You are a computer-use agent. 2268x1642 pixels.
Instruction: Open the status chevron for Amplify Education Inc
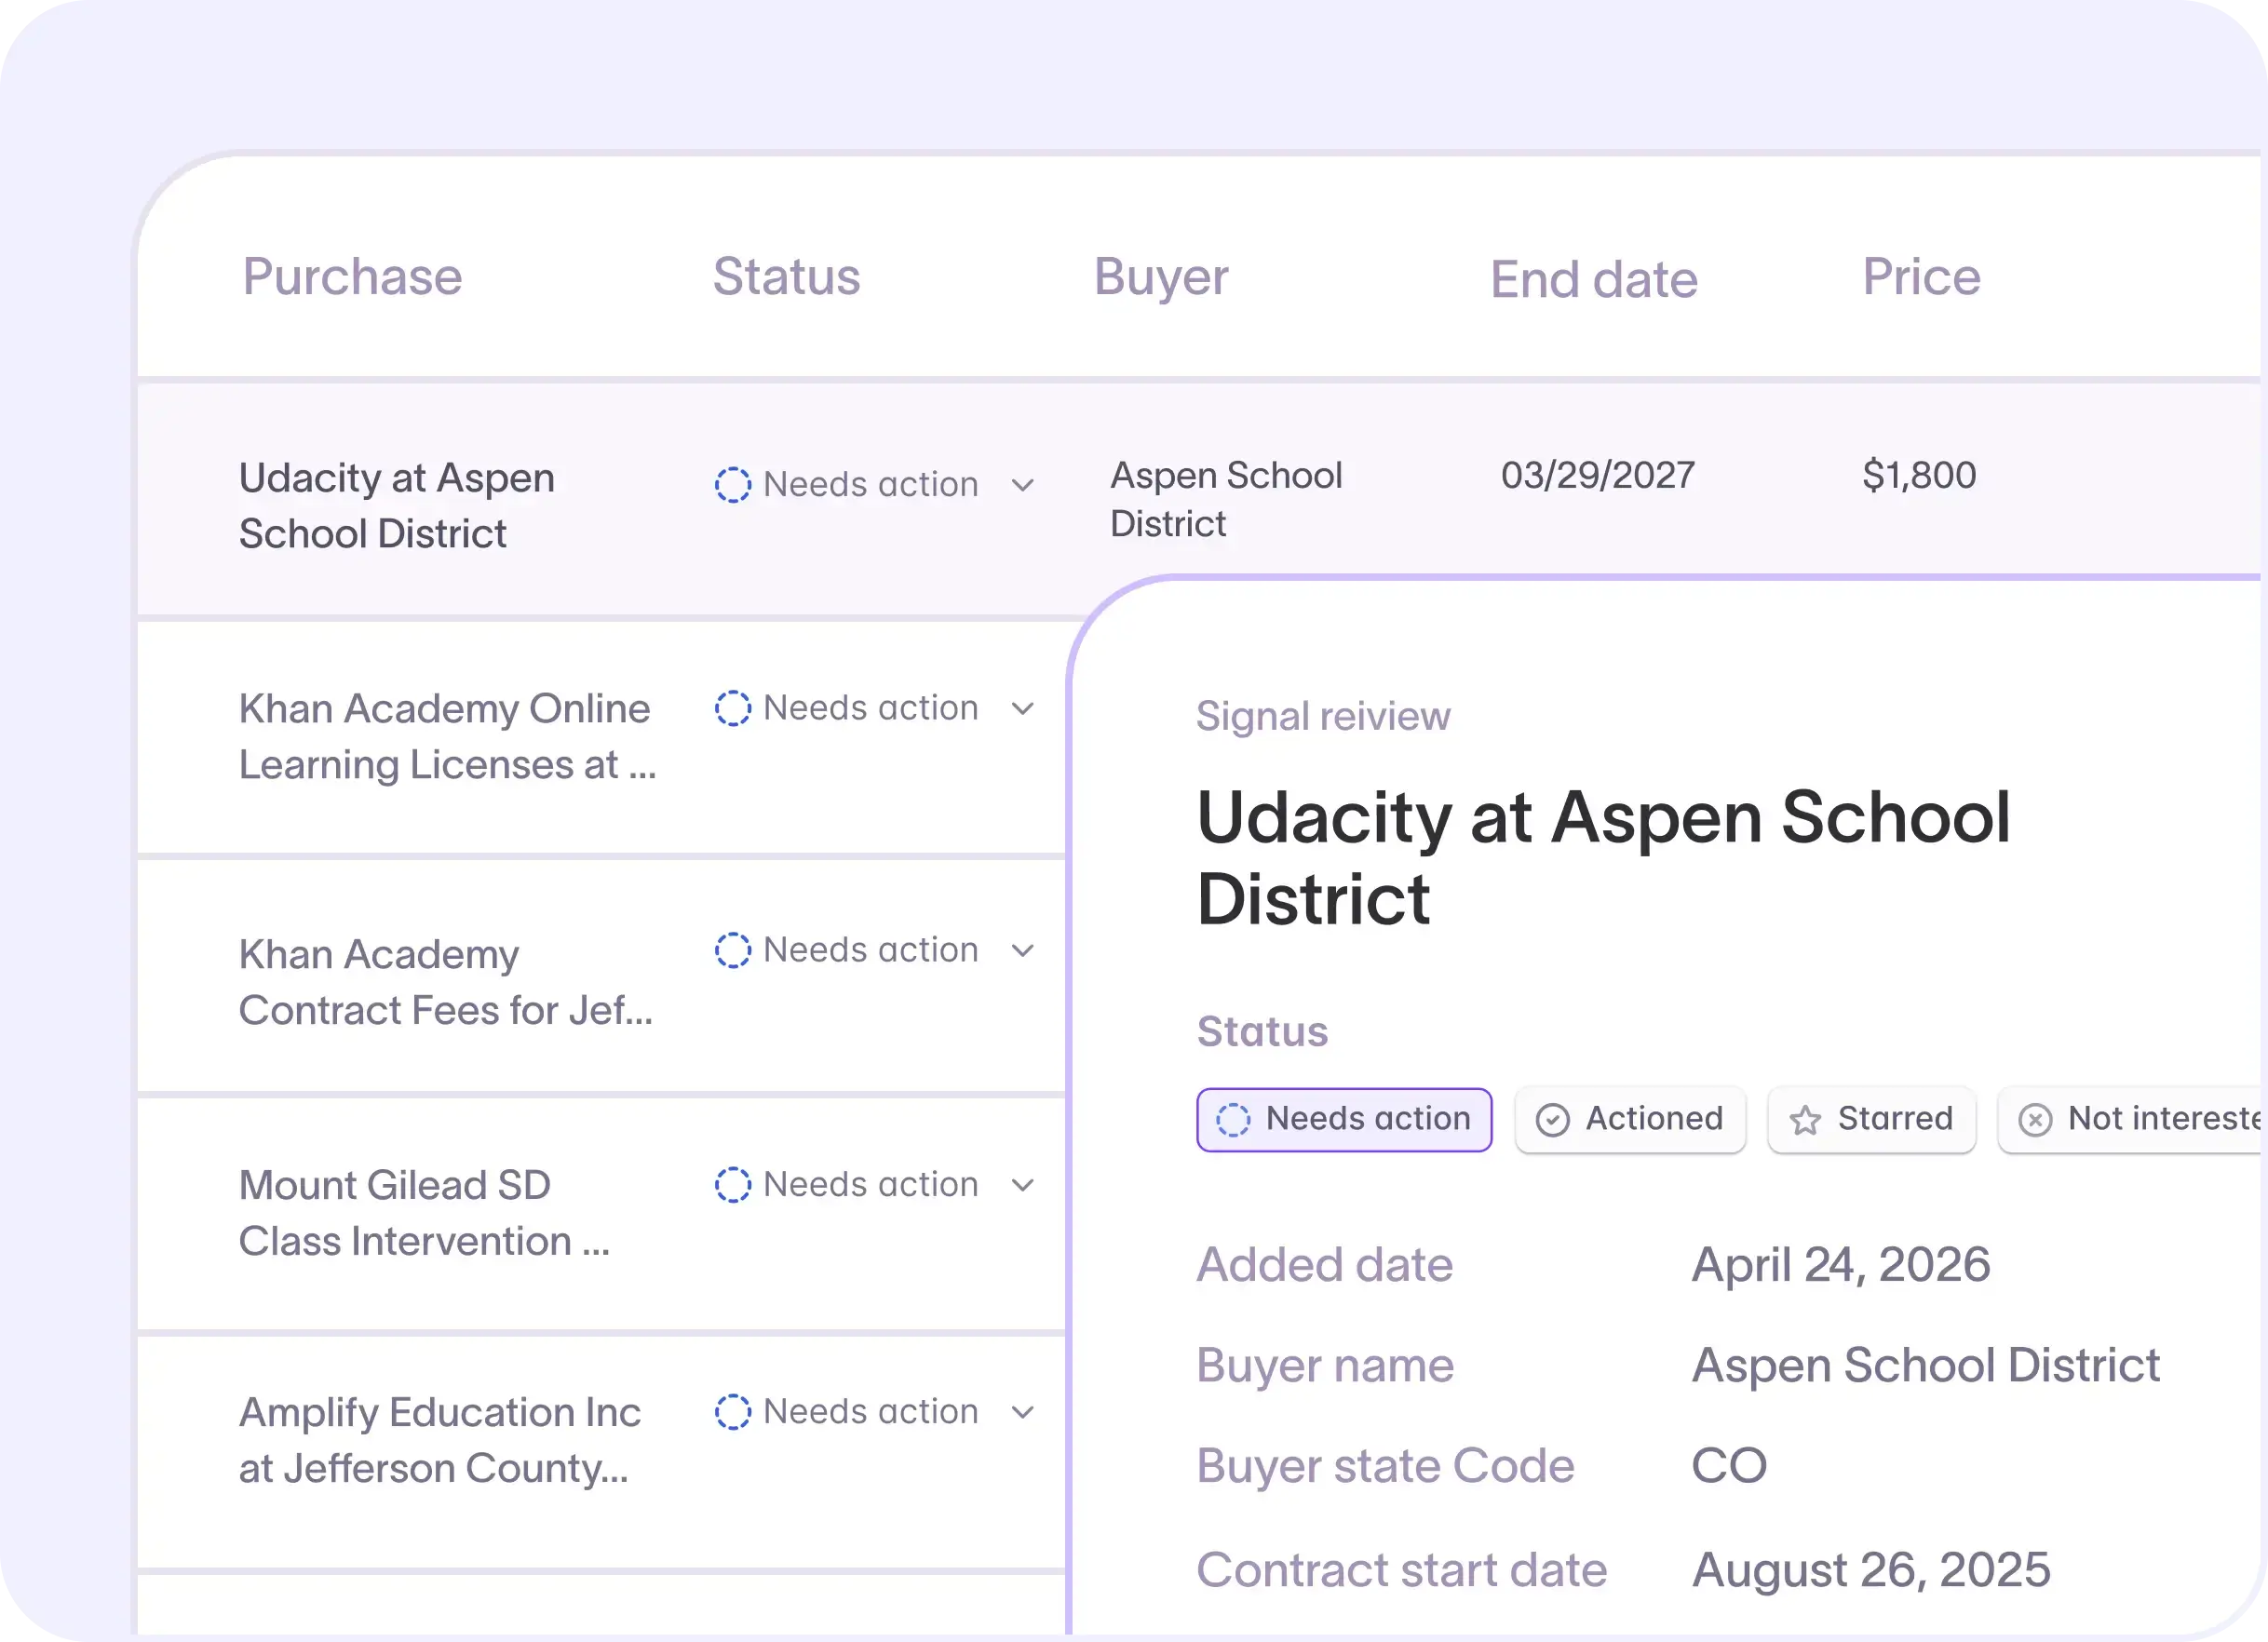pos(1022,1413)
